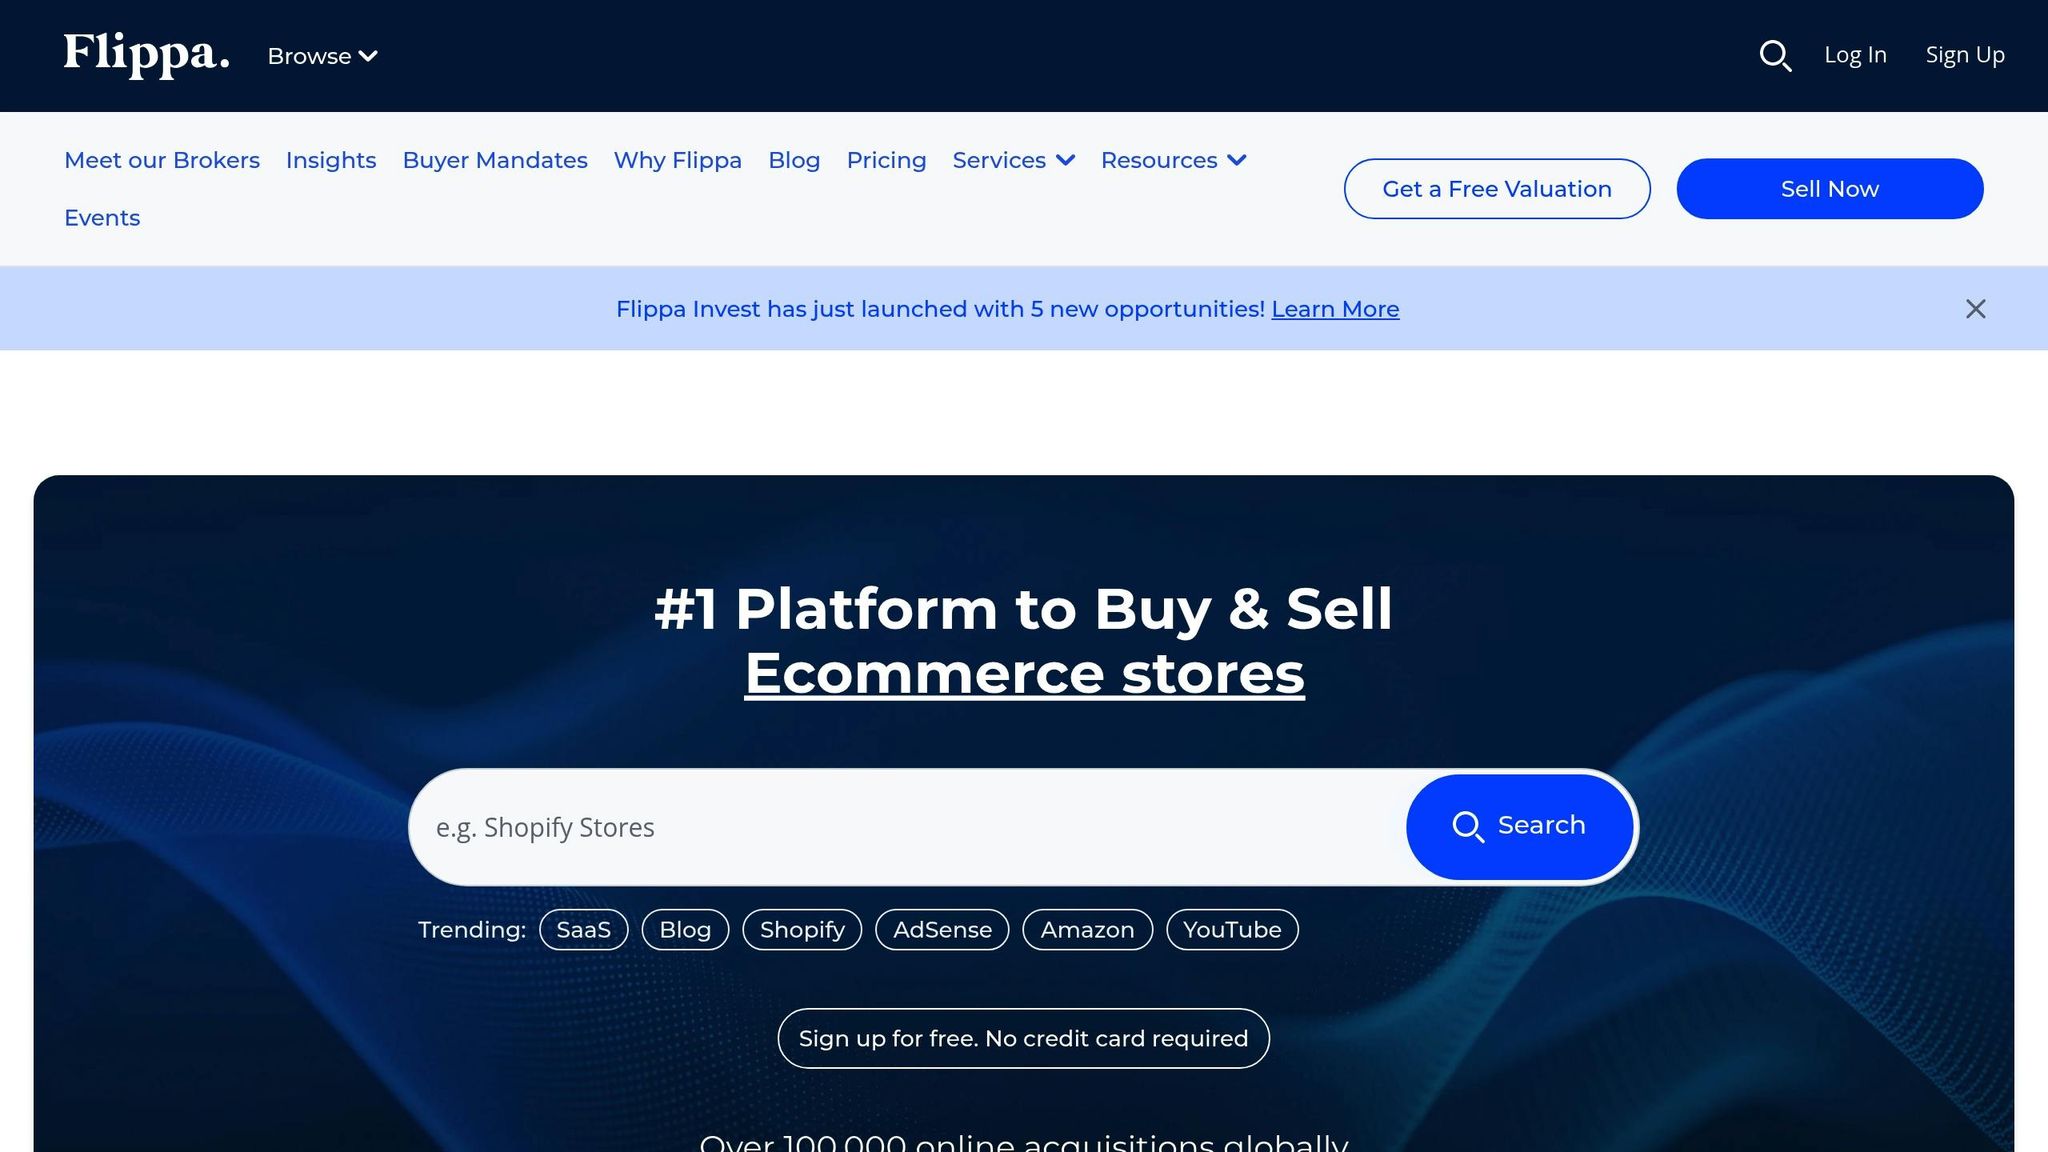Click the Trending: label
This screenshot has height=1152, width=2048.
(x=472, y=930)
